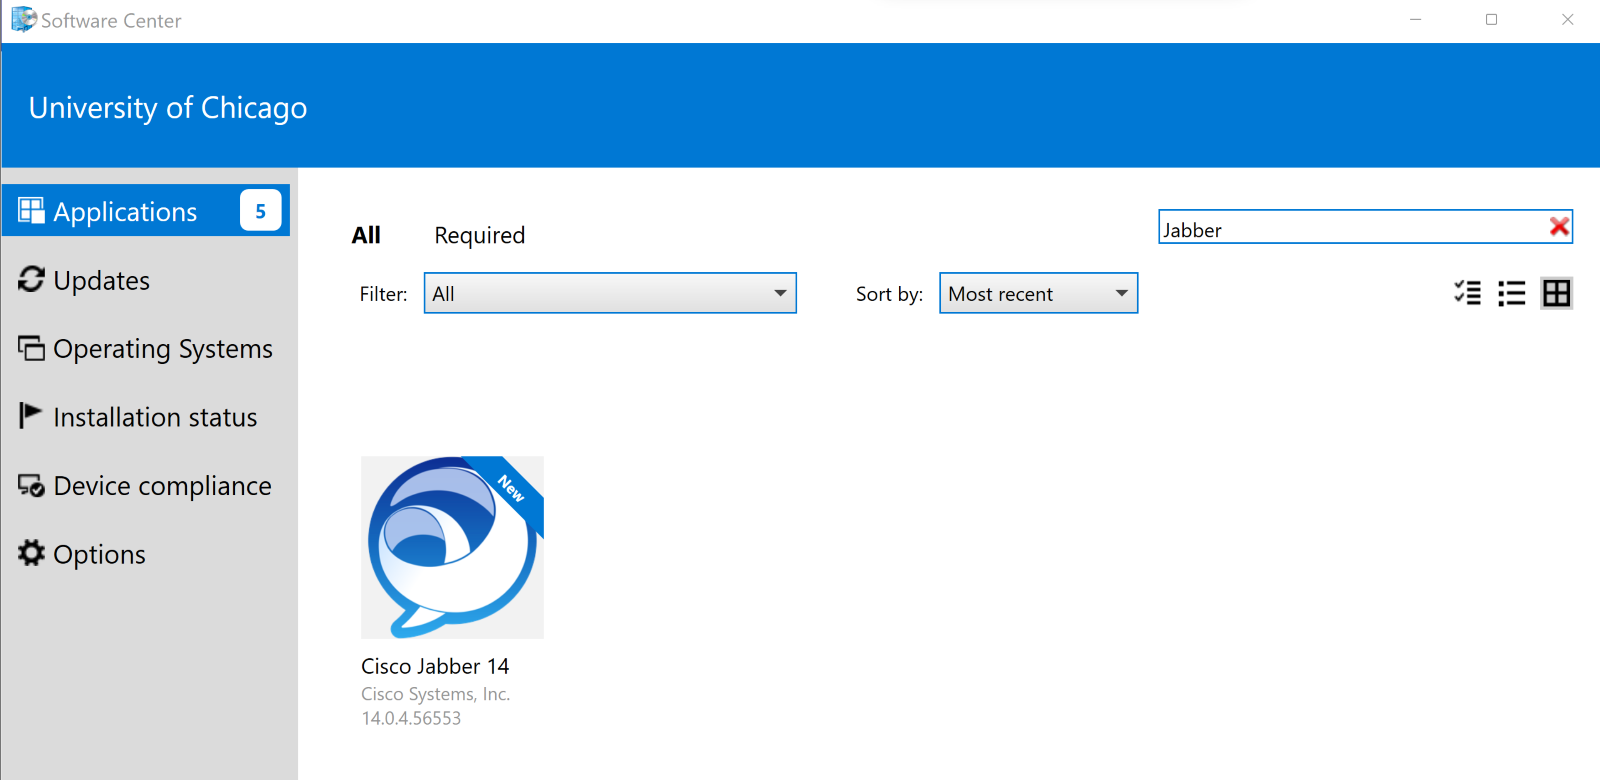Switch to list view icon
This screenshot has width=1600, height=780.
(1512, 293)
